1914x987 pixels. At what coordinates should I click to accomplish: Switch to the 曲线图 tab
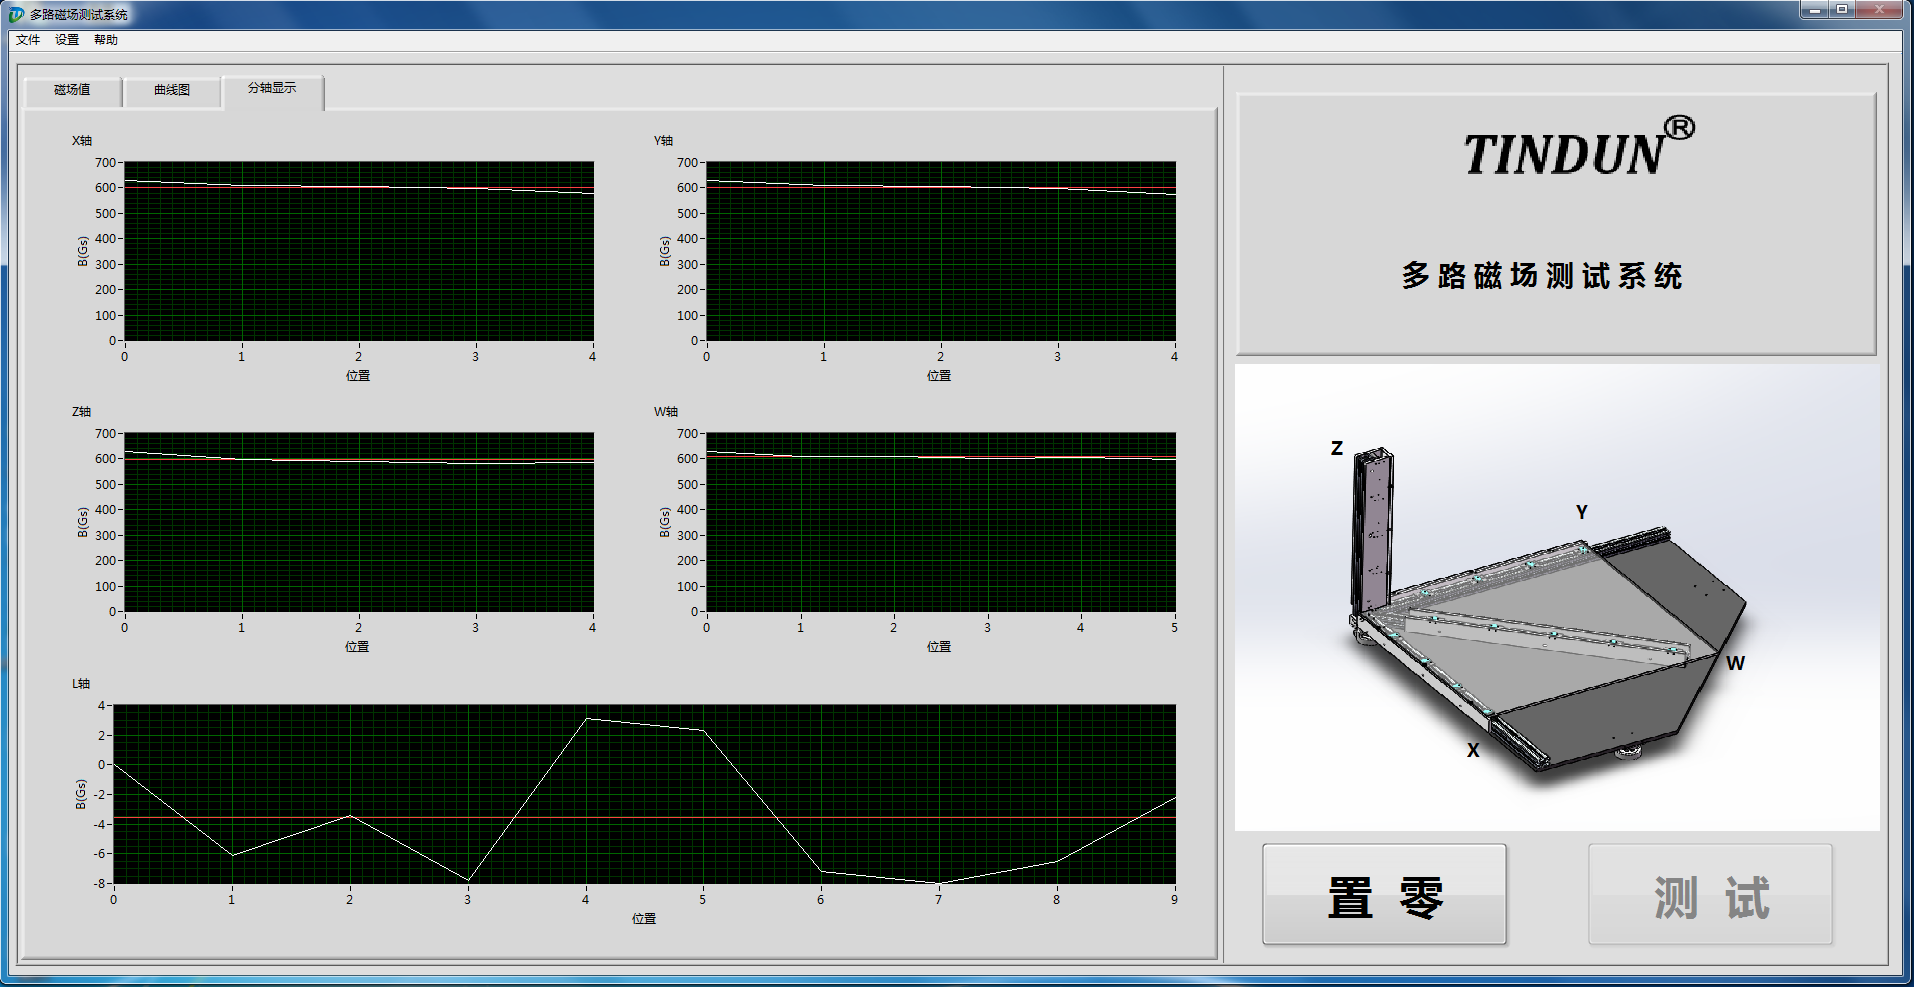[x=172, y=90]
